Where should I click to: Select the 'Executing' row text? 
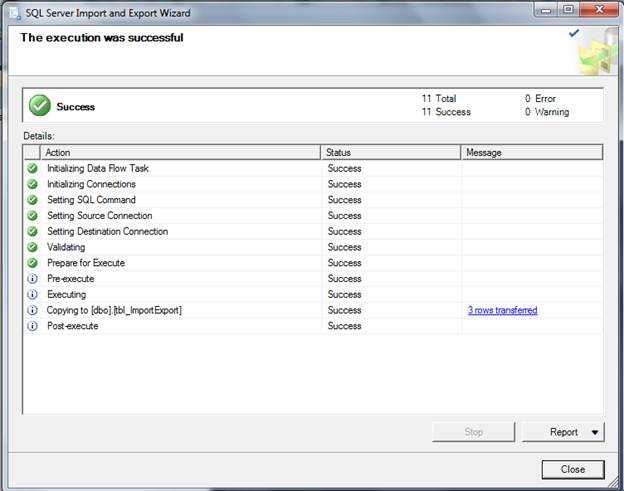pyautogui.click(x=66, y=294)
